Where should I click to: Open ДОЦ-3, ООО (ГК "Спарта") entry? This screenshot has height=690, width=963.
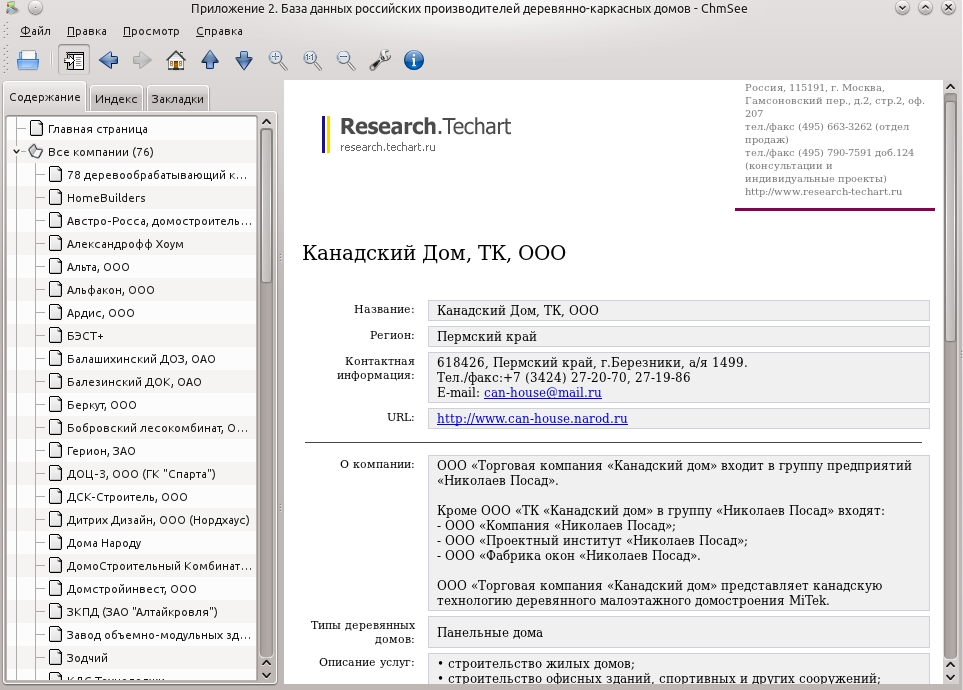click(x=141, y=474)
